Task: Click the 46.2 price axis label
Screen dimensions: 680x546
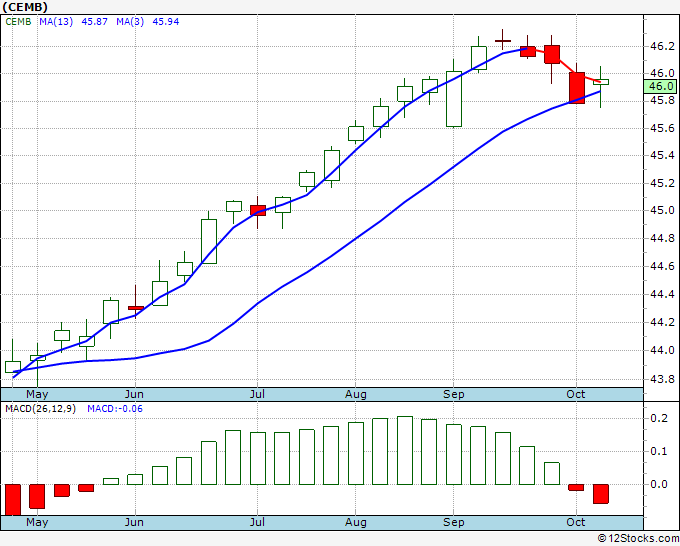Action: click(x=662, y=46)
